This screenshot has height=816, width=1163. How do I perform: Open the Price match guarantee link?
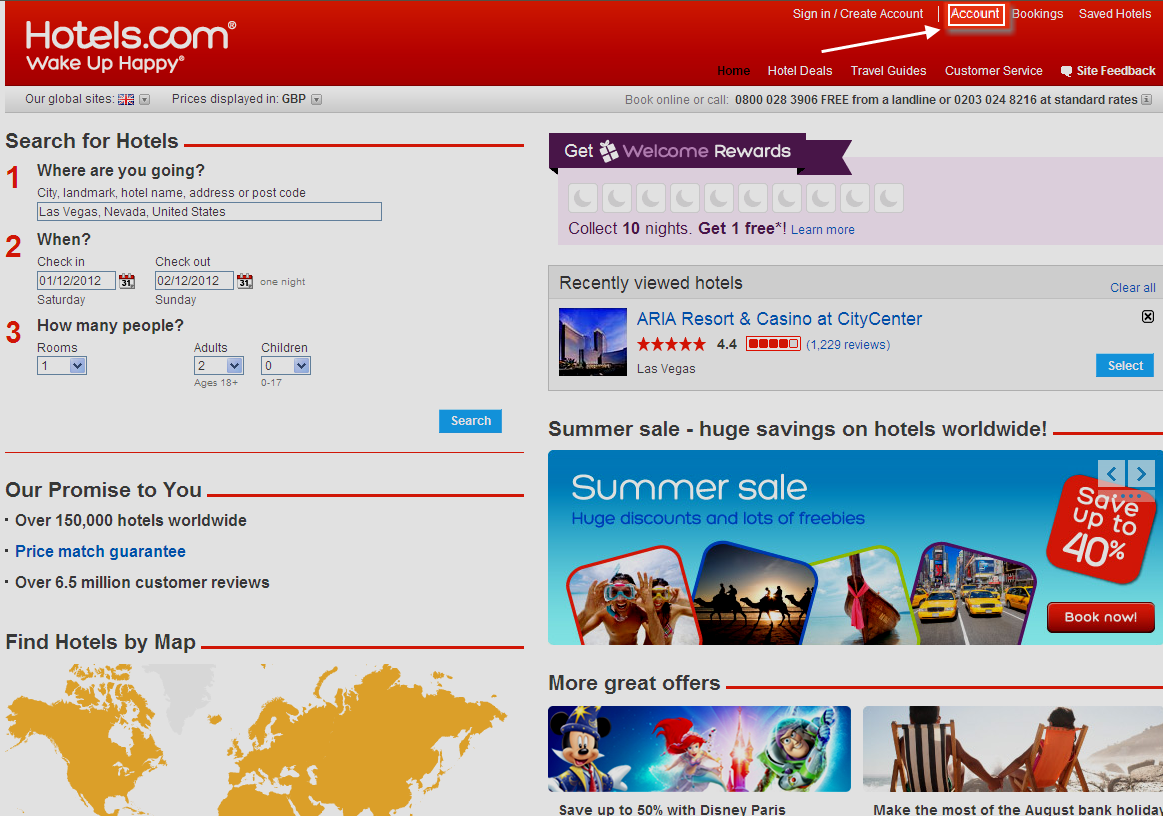click(x=100, y=551)
